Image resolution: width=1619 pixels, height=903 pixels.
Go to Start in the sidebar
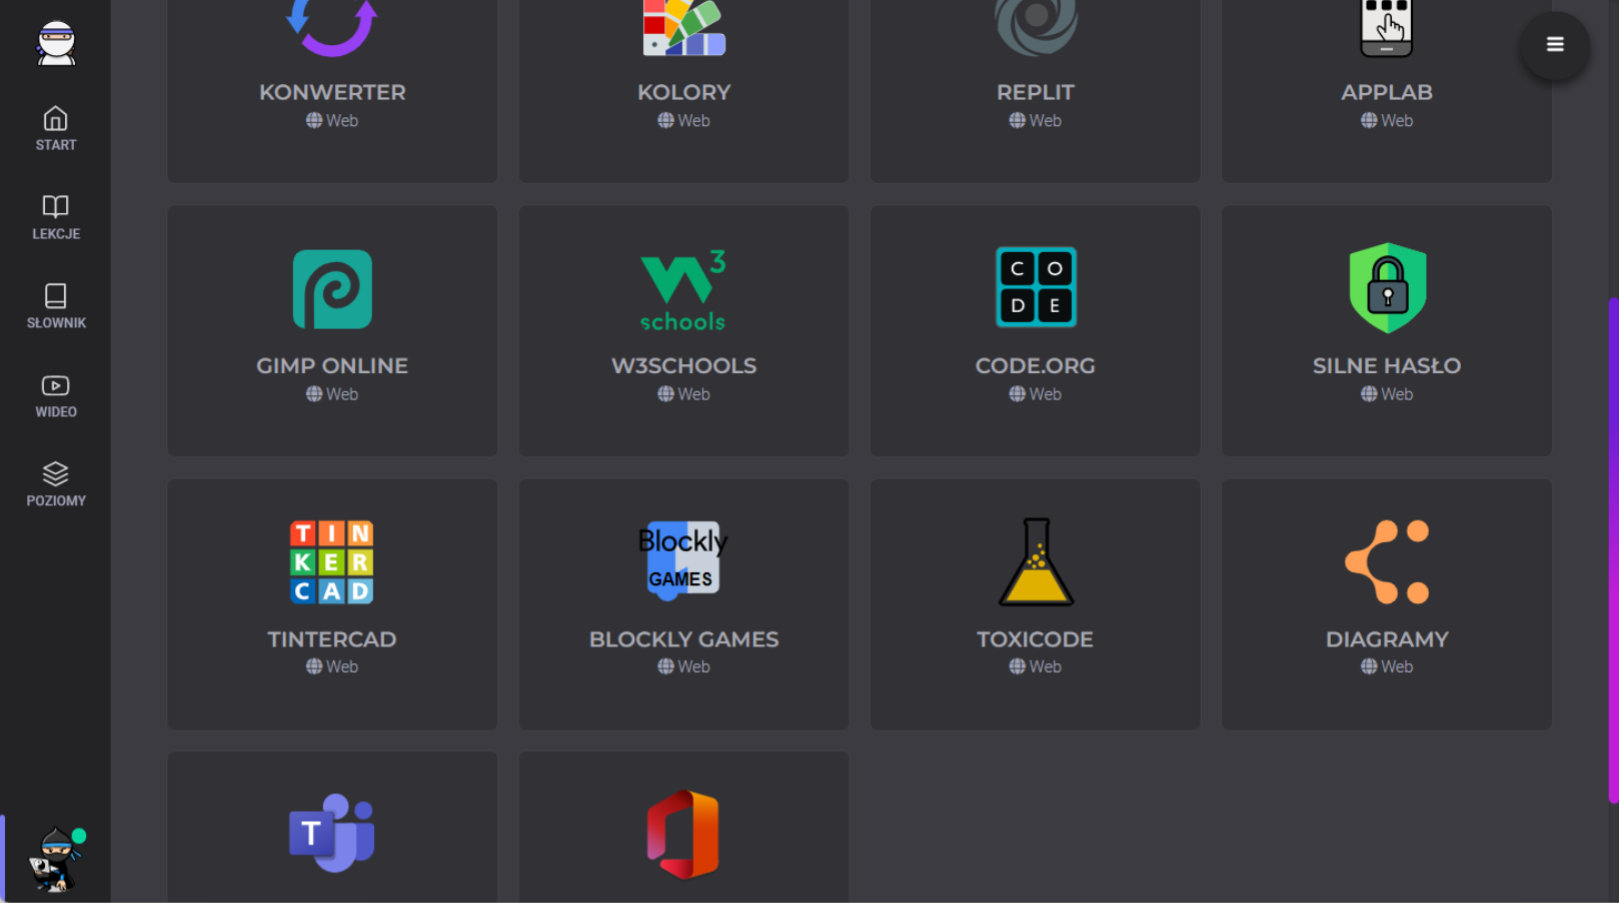56,129
